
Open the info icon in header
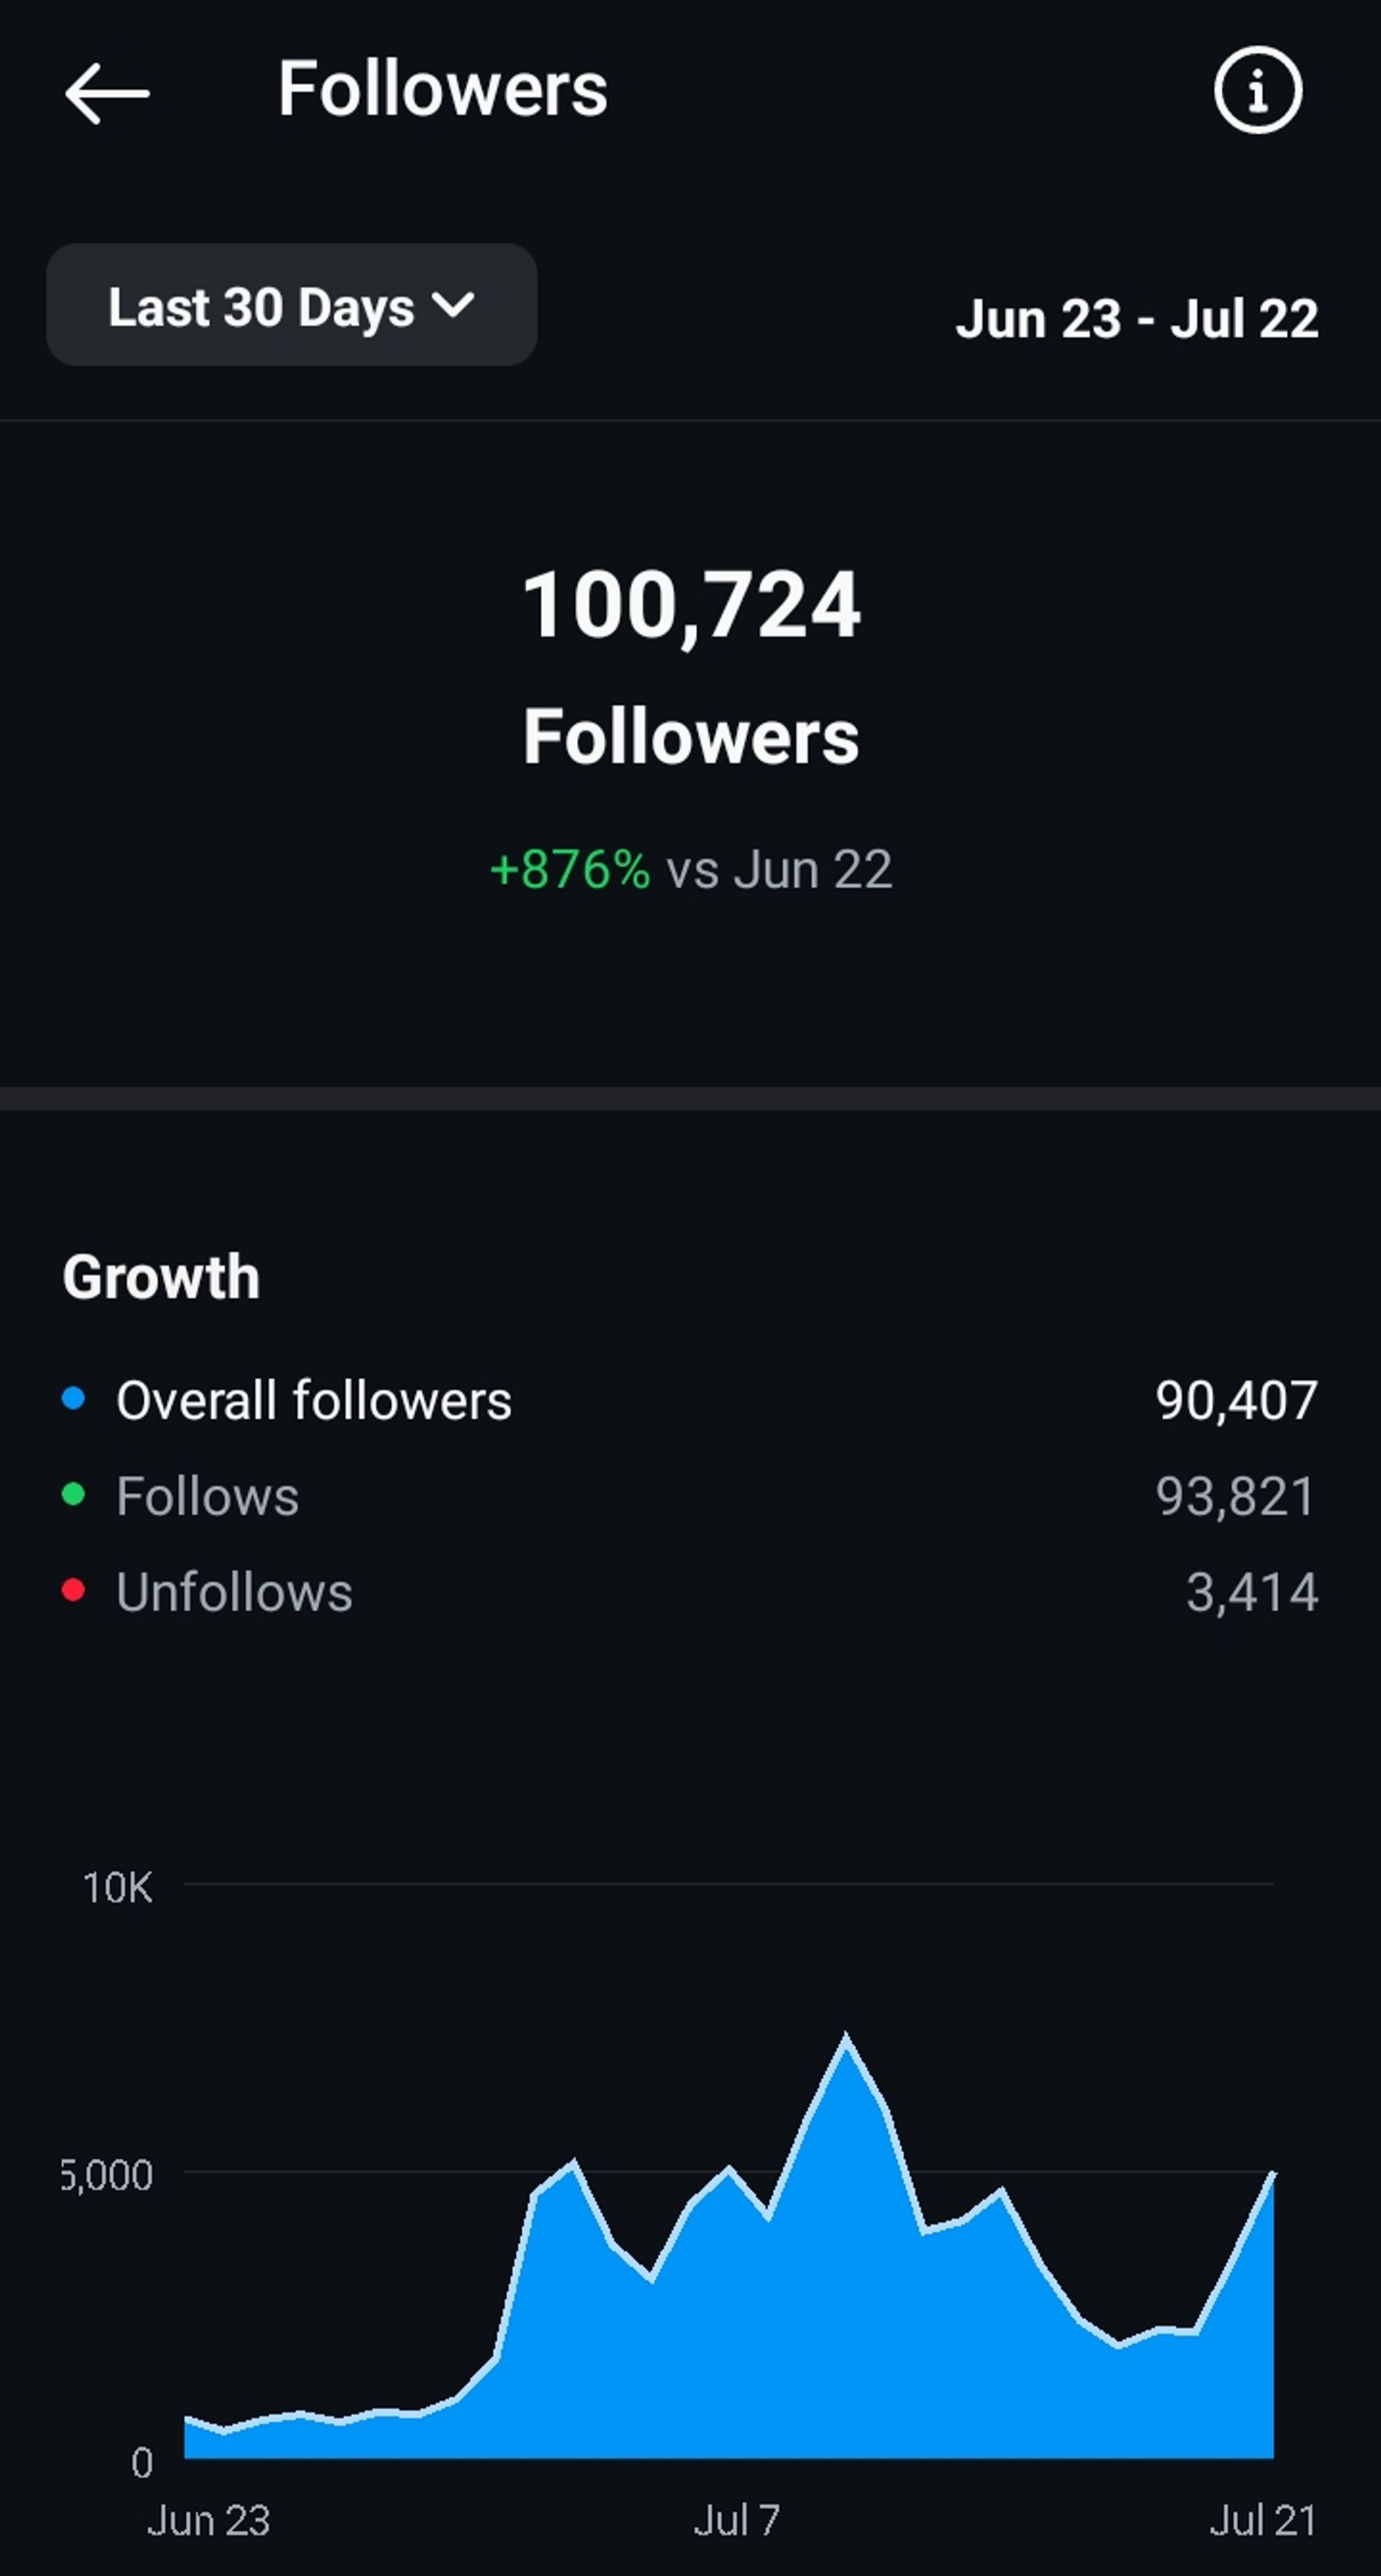1257,90
